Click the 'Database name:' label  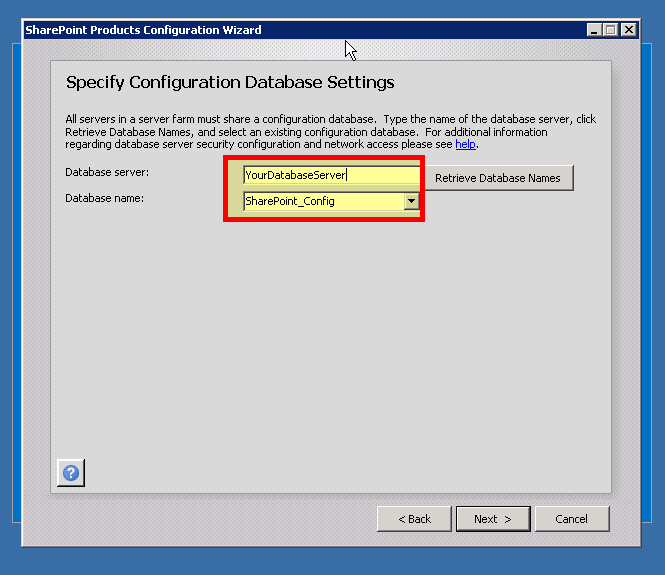pyautogui.click(x=104, y=198)
